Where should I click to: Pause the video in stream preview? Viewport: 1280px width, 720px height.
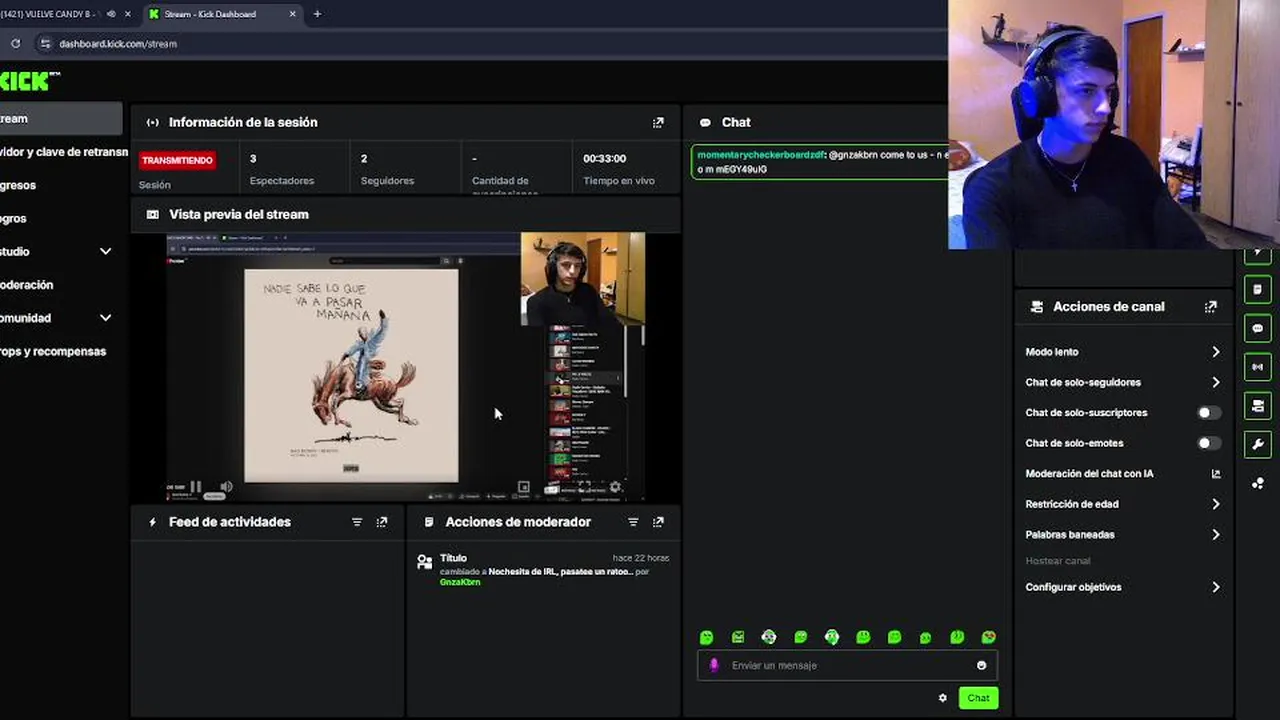[196, 487]
